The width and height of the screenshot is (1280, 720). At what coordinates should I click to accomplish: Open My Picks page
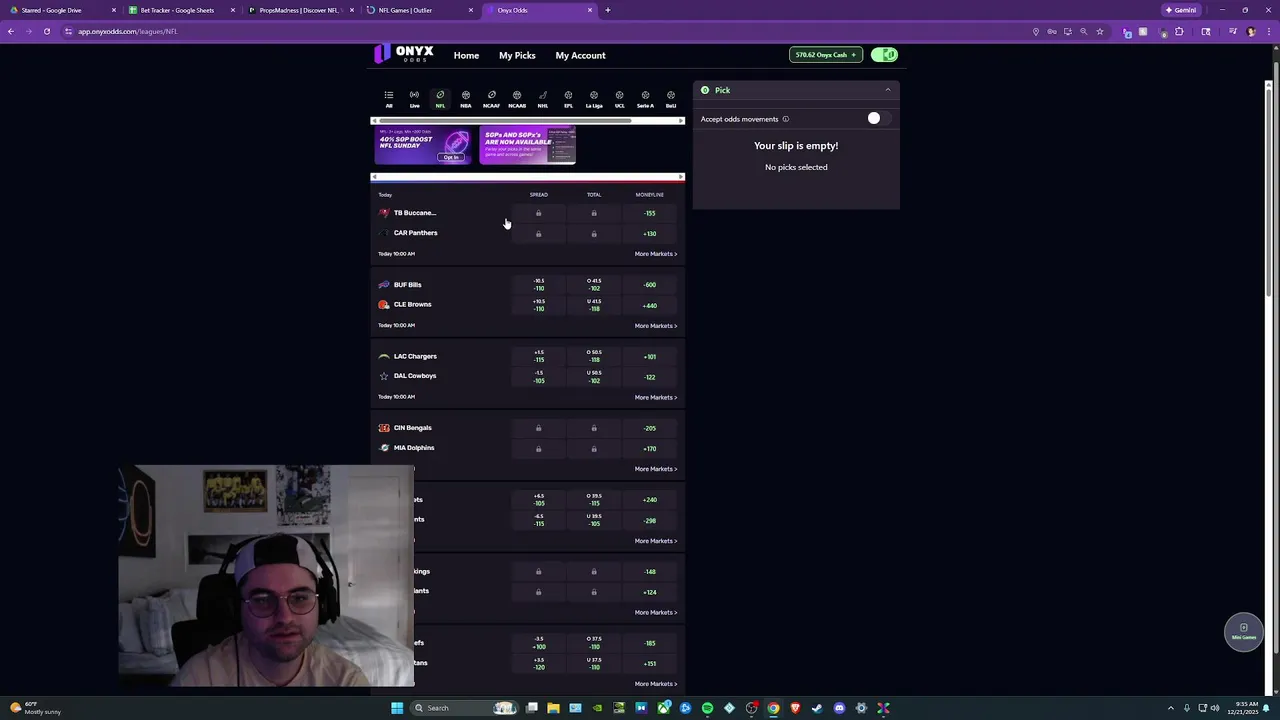tap(517, 55)
